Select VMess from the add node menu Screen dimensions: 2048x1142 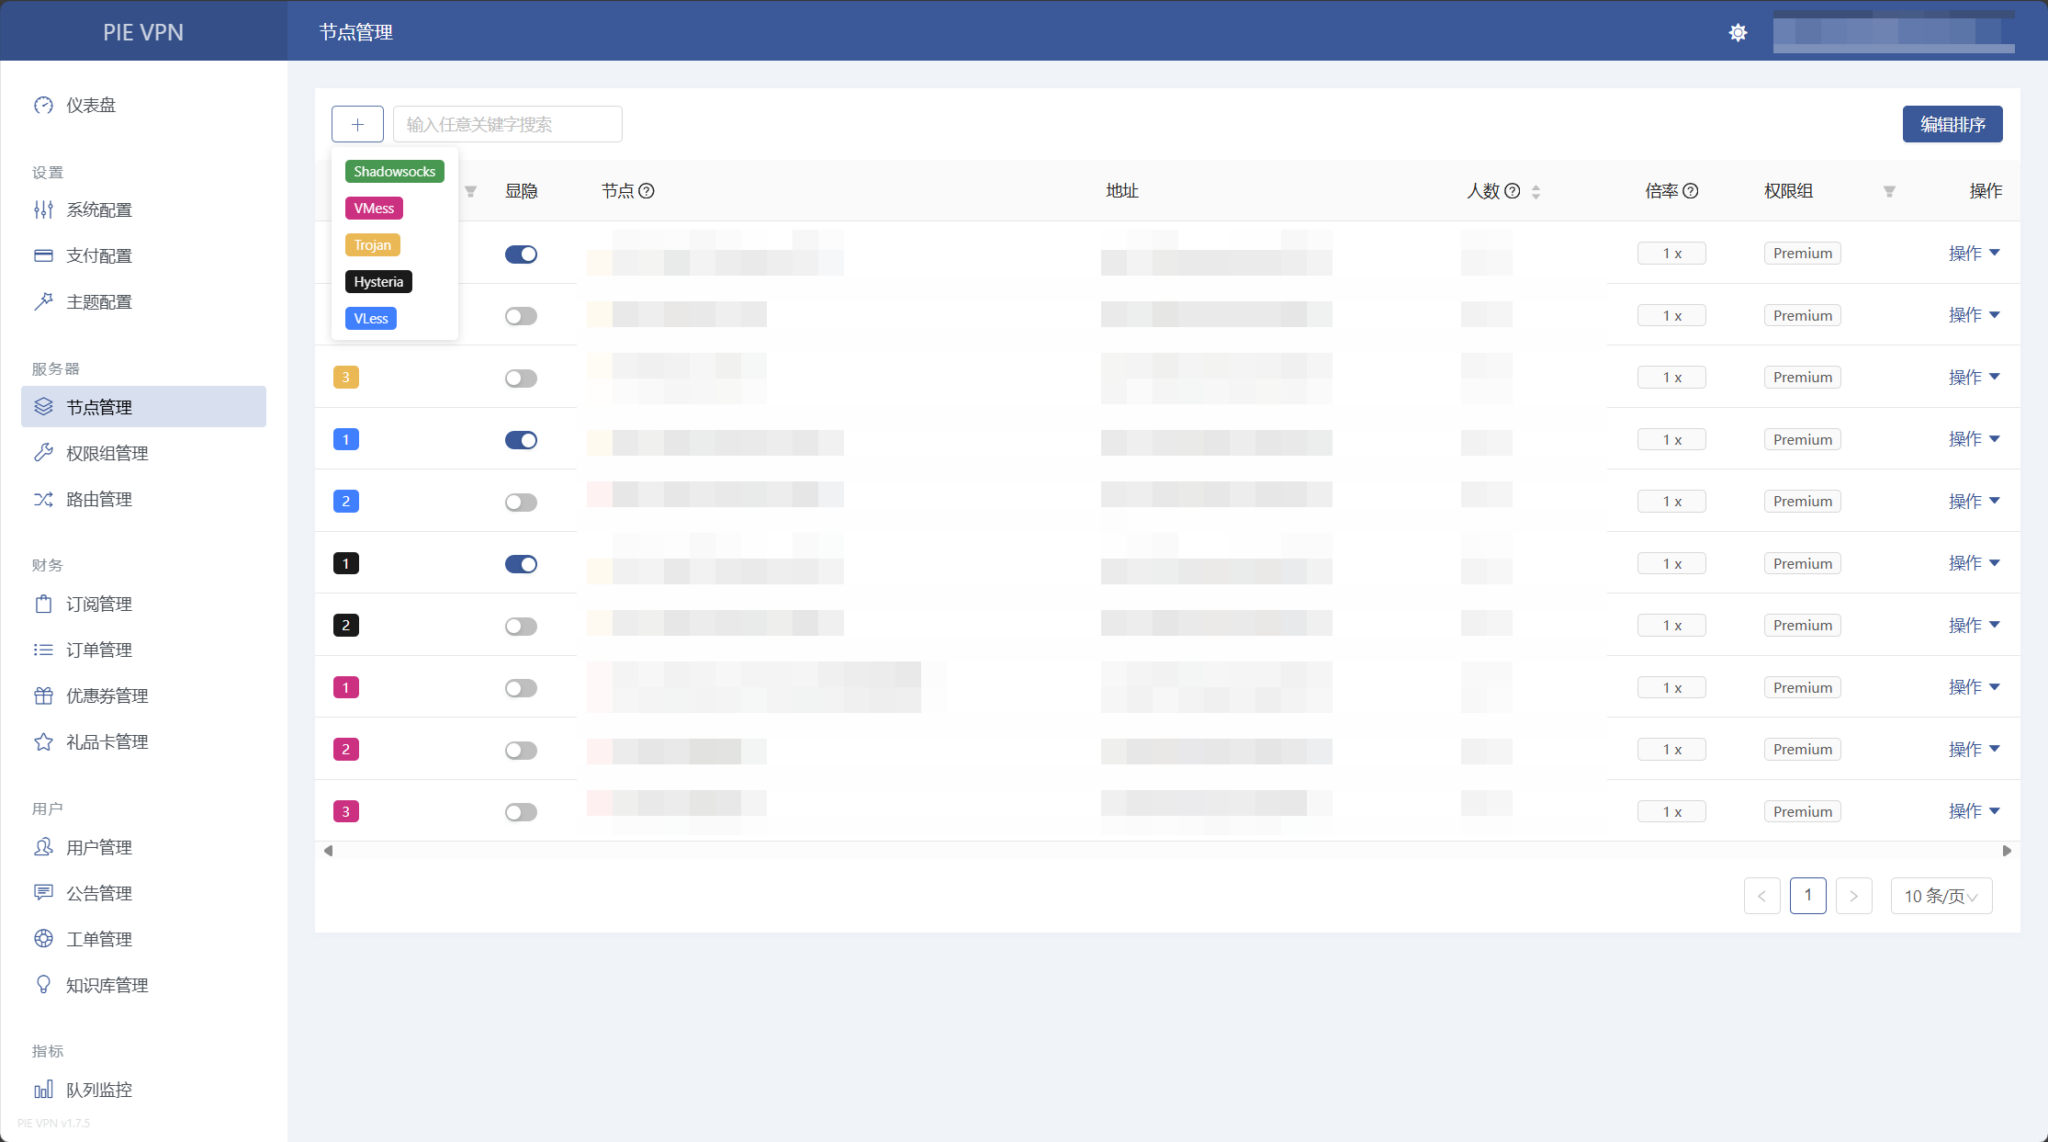point(374,208)
